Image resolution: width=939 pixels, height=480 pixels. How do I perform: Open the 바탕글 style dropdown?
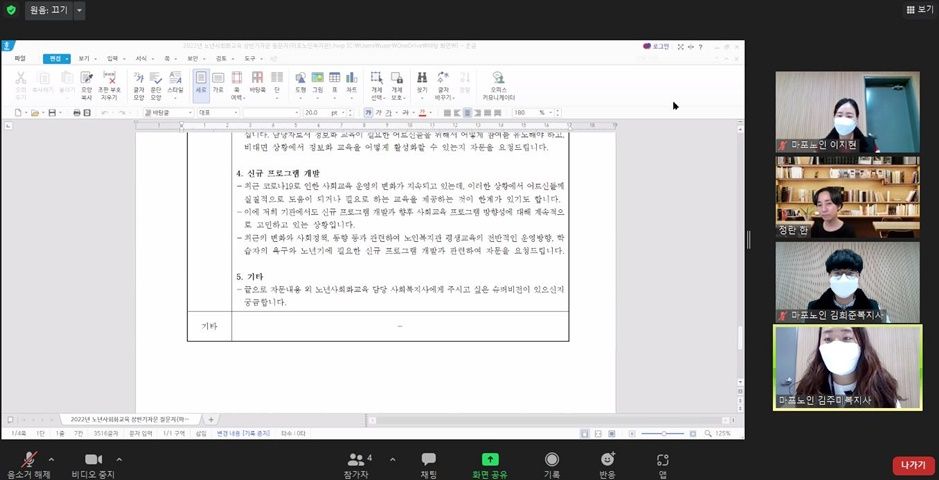click(x=169, y=113)
